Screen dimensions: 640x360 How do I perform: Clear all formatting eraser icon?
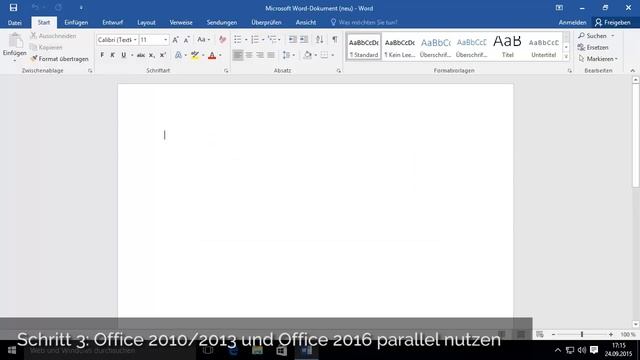click(x=222, y=40)
